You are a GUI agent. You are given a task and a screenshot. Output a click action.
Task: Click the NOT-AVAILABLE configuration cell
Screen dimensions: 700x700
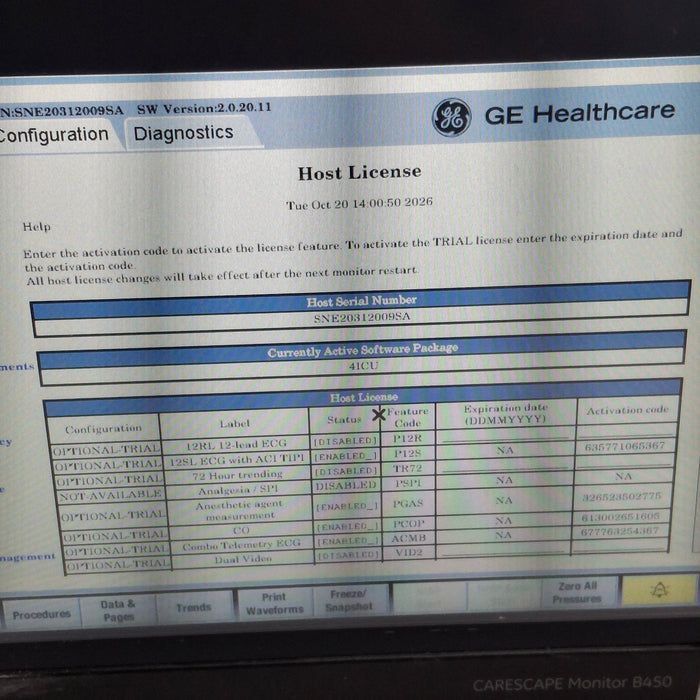click(110, 495)
